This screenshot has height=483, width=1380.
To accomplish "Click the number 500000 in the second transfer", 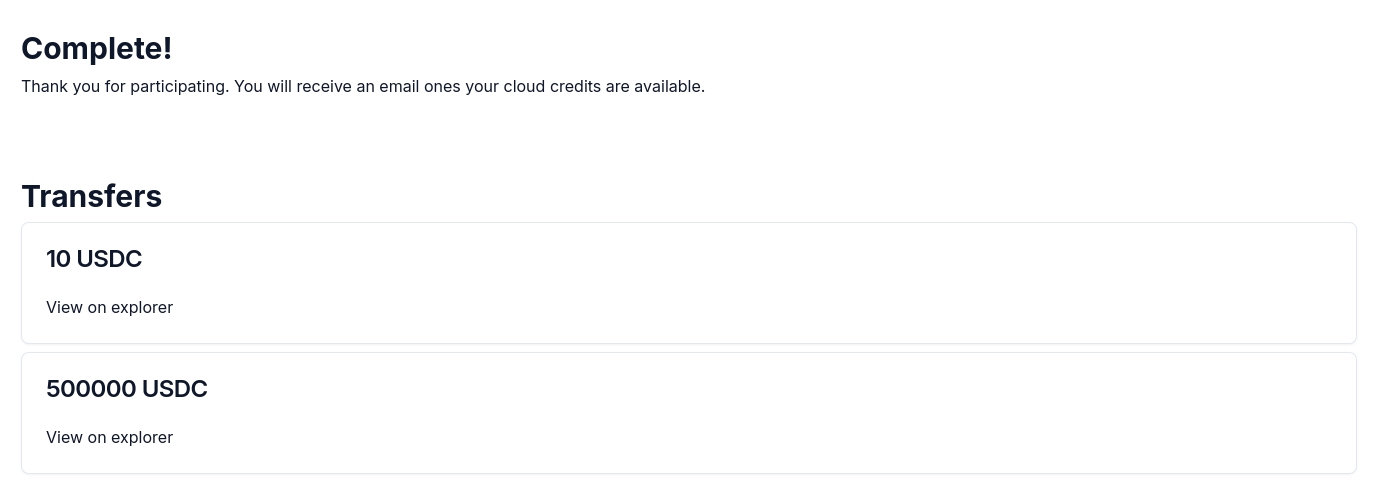I will coord(91,389).
